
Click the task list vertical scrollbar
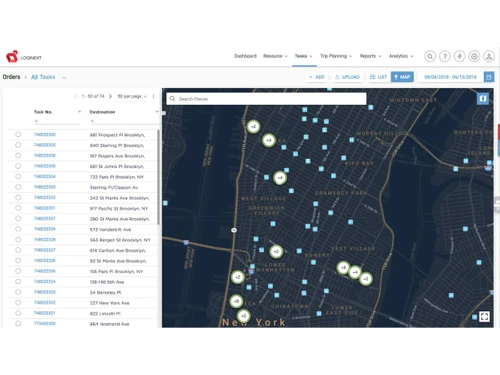coord(158,177)
